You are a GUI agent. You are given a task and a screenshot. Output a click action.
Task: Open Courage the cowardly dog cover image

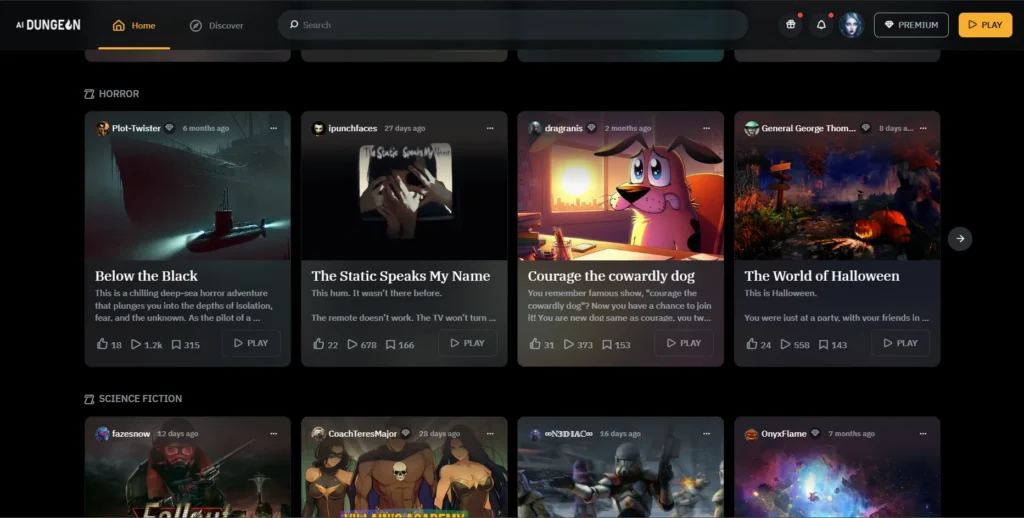coord(620,186)
